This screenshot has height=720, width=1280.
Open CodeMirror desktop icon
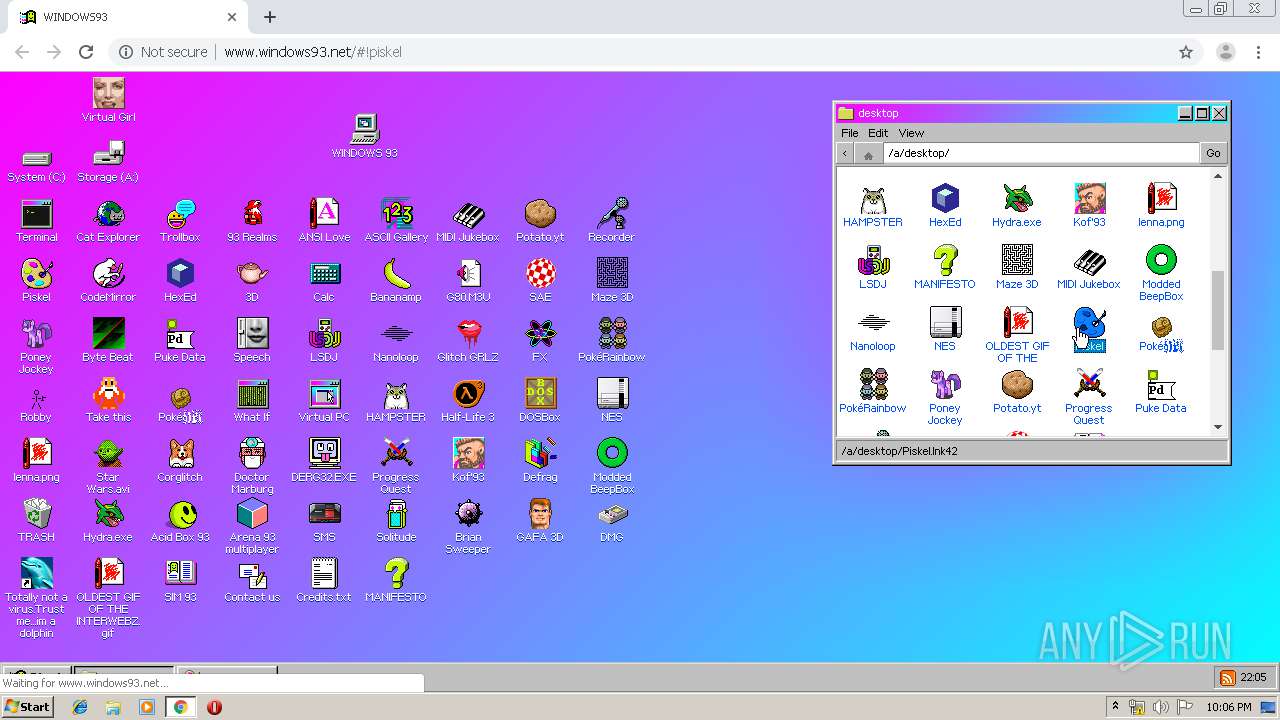pyautogui.click(x=108, y=281)
